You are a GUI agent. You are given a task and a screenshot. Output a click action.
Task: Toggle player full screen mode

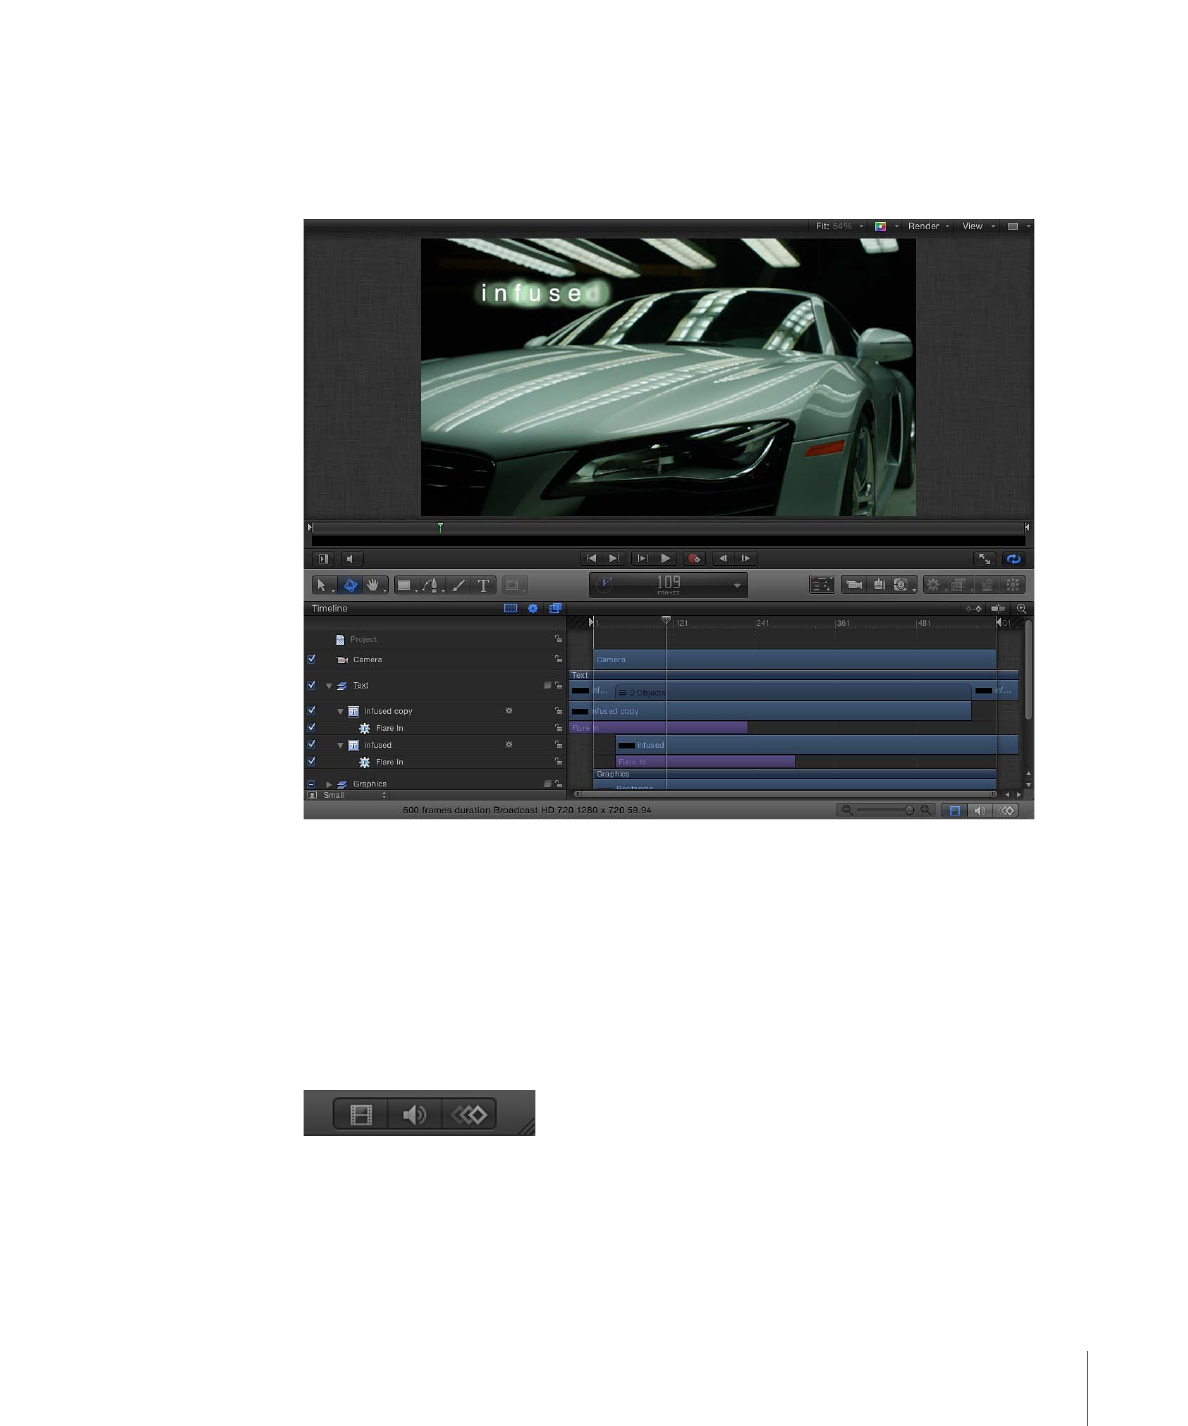985,559
